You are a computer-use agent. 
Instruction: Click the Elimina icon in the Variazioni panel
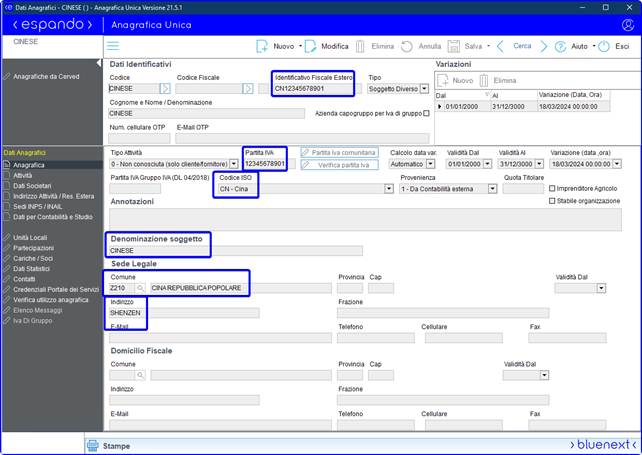point(484,80)
